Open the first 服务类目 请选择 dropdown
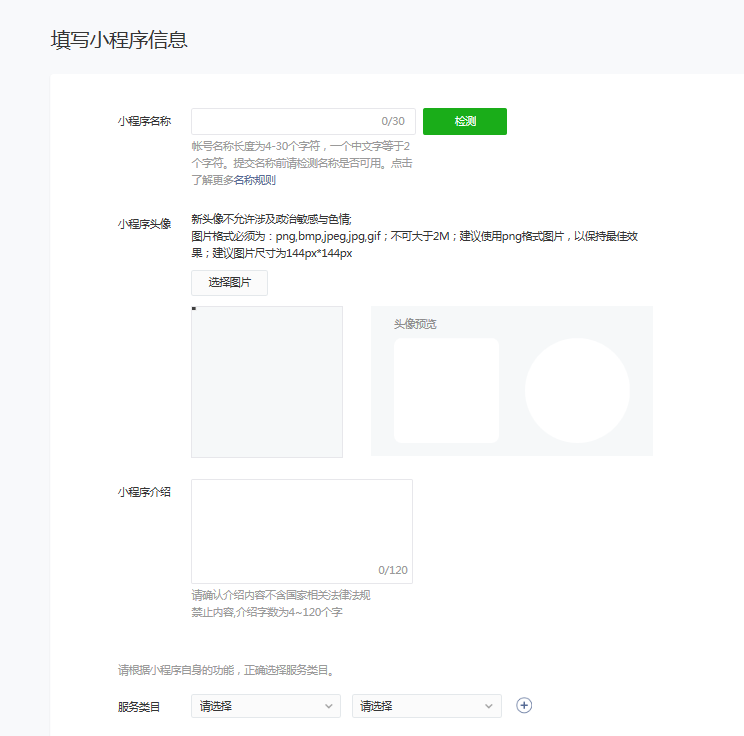 tap(266, 706)
